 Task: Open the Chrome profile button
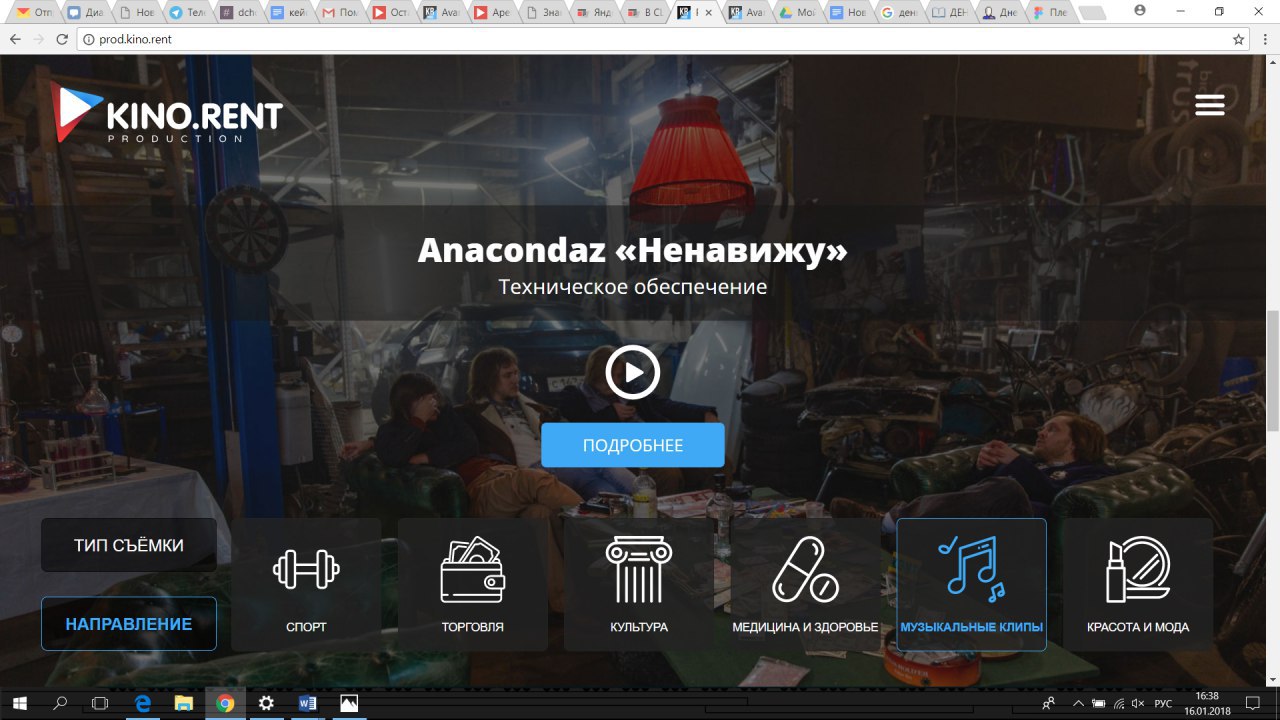(1140, 10)
